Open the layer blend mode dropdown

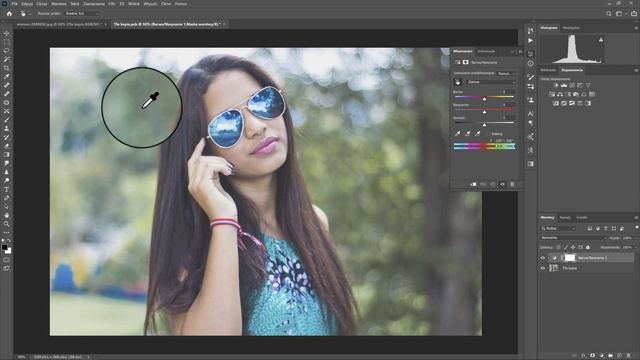point(573,238)
